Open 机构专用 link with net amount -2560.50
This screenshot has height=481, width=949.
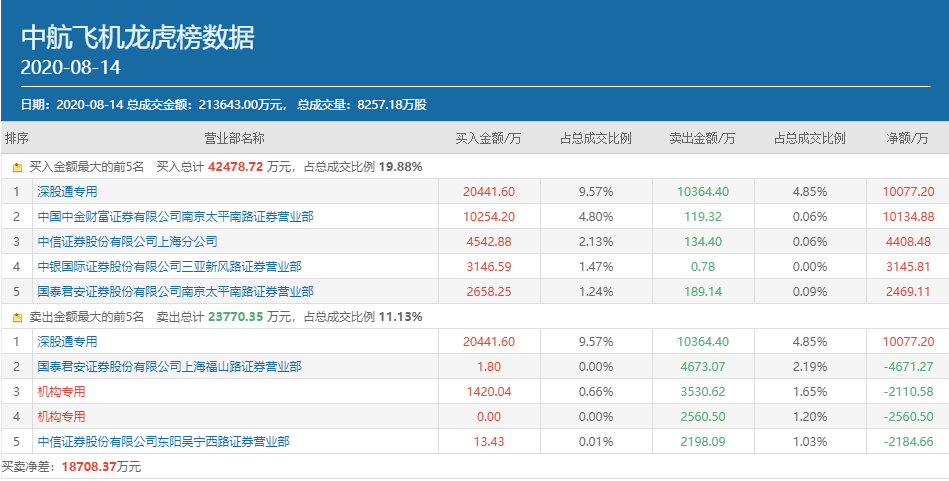61,417
